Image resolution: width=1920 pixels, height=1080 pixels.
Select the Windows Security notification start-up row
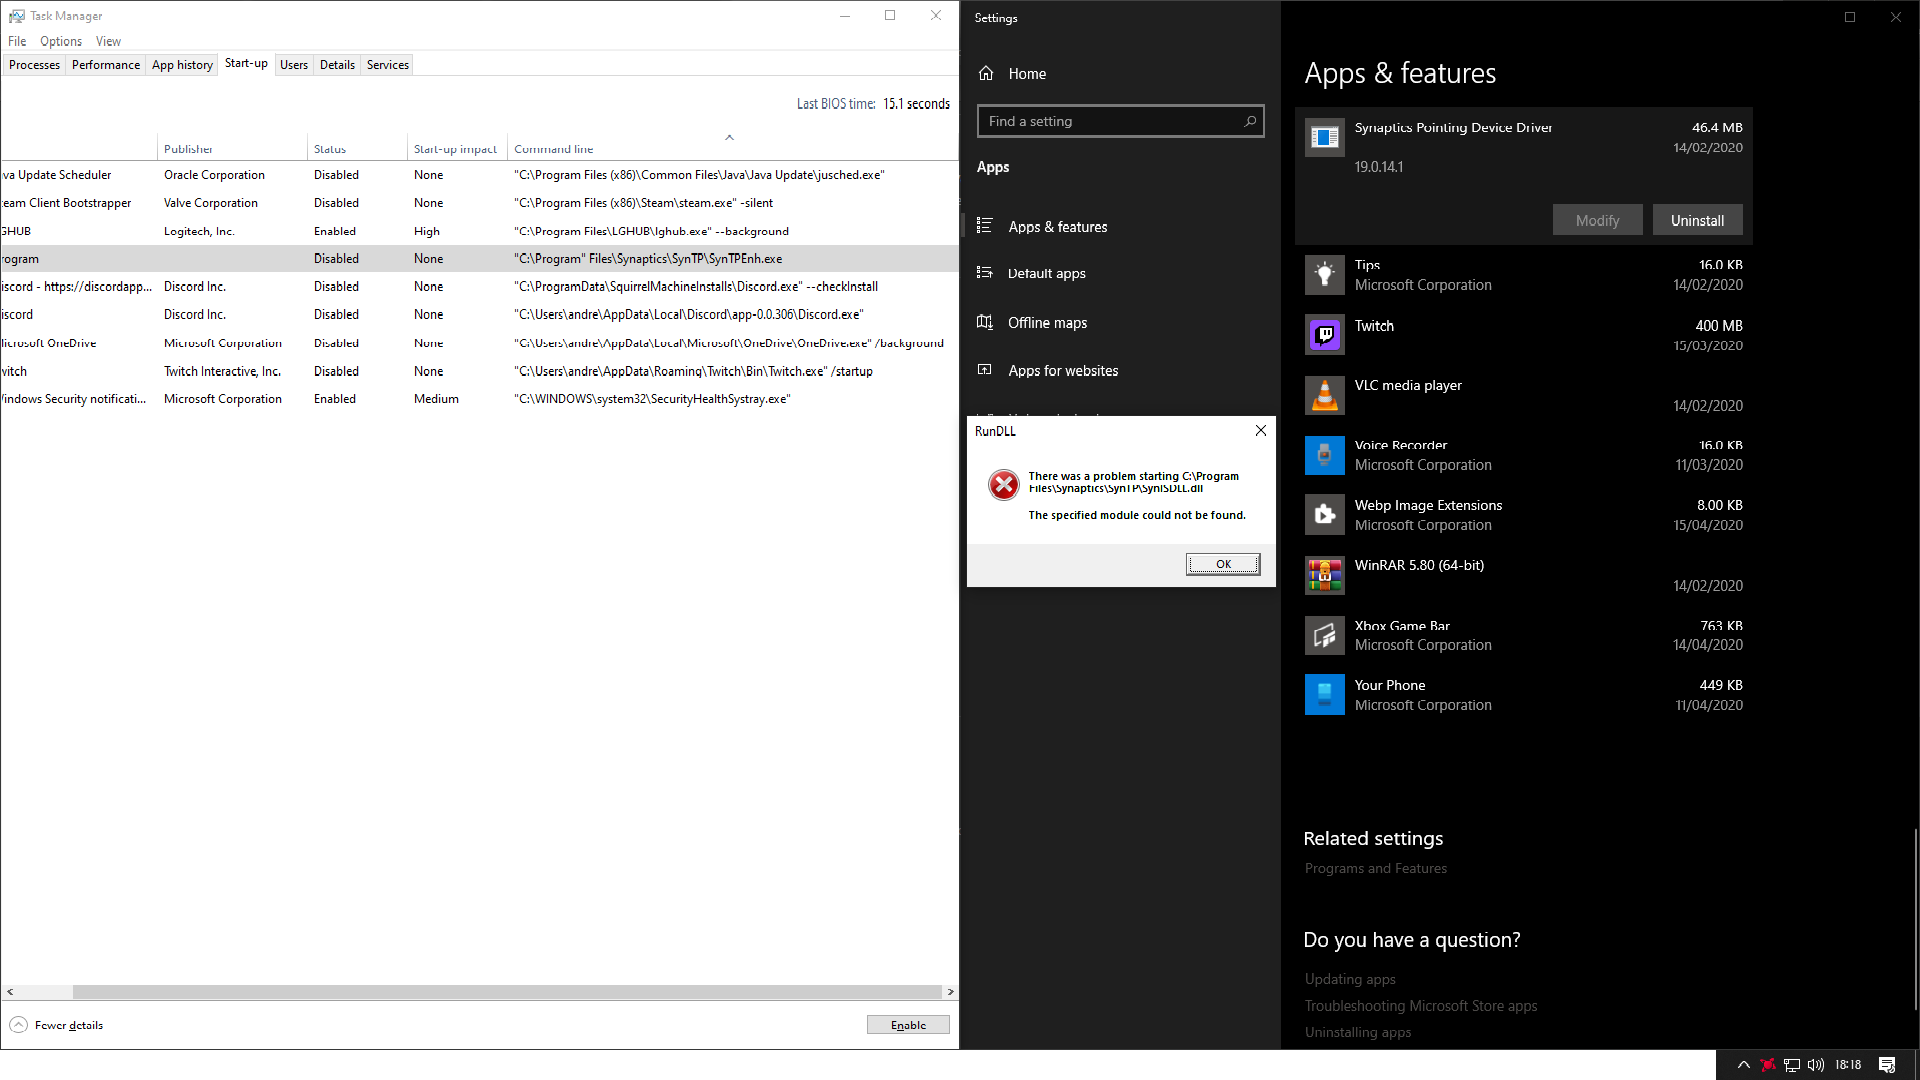coord(479,399)
